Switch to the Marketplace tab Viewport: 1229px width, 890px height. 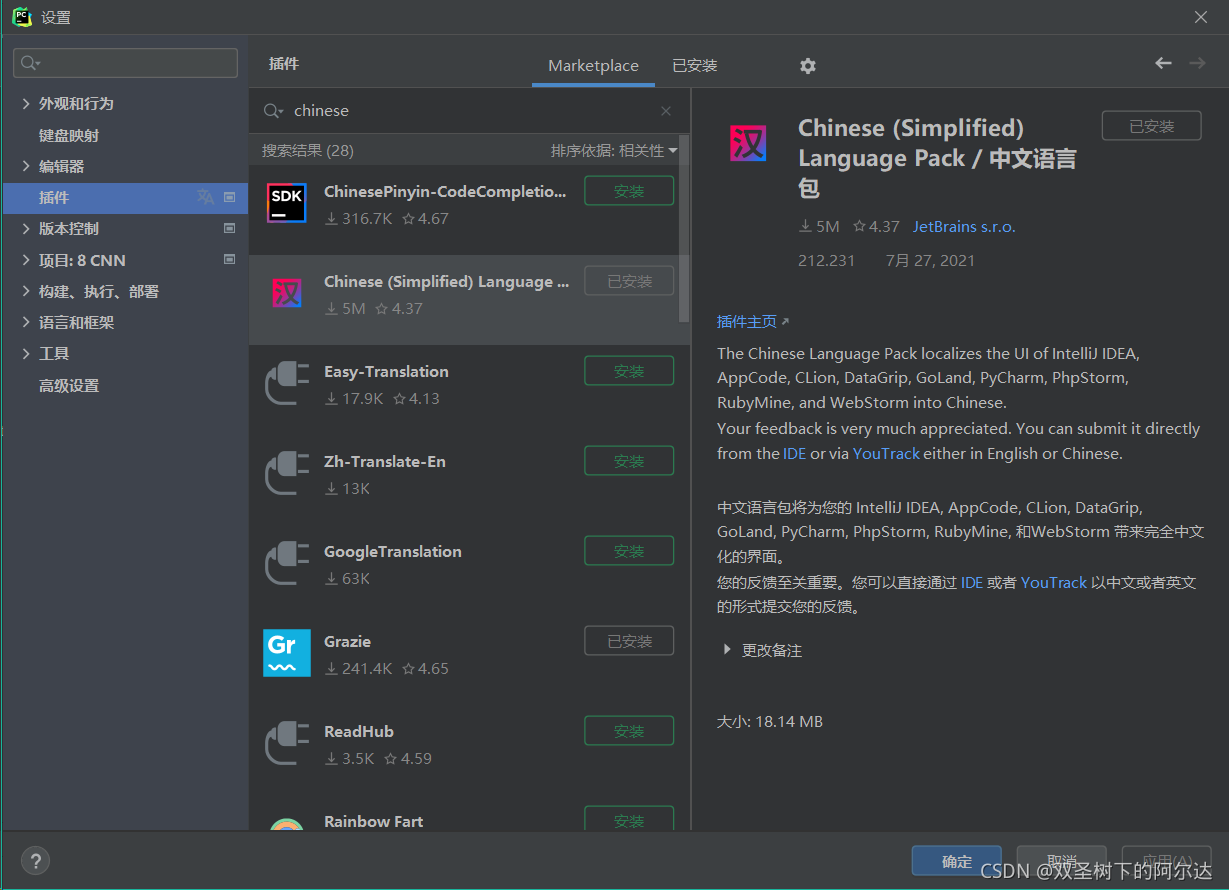click(x=593, y=66)
